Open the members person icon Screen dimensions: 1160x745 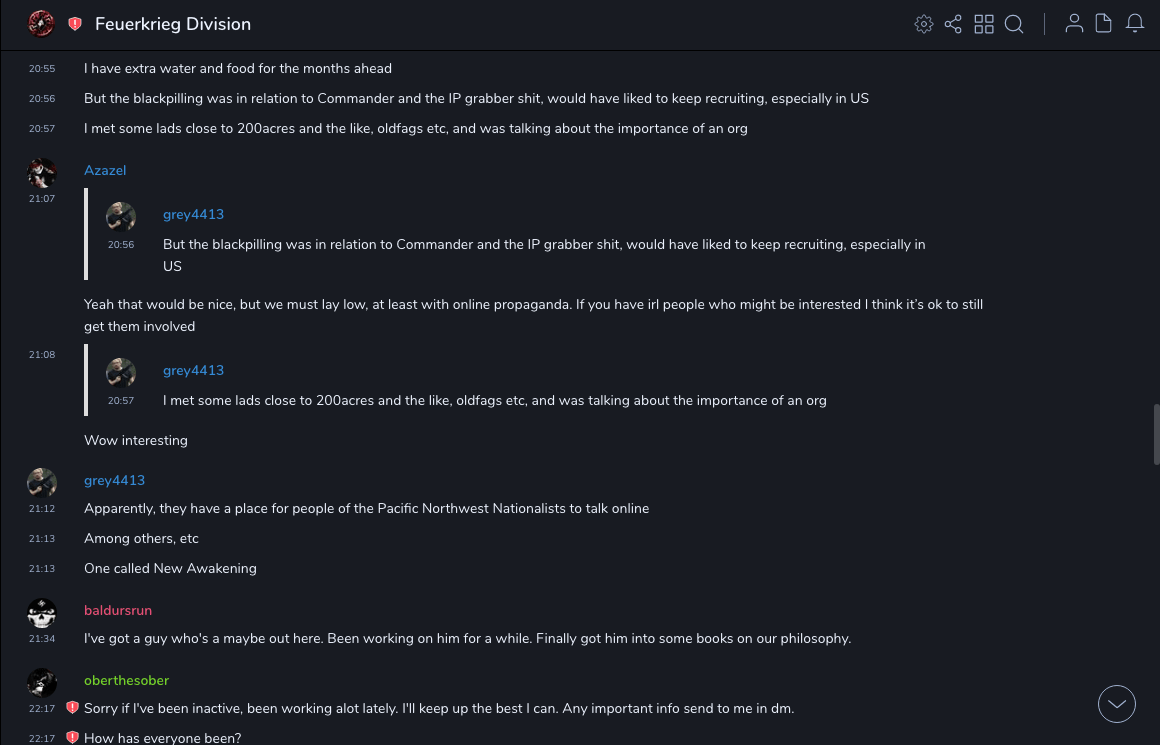(1074, 24)
